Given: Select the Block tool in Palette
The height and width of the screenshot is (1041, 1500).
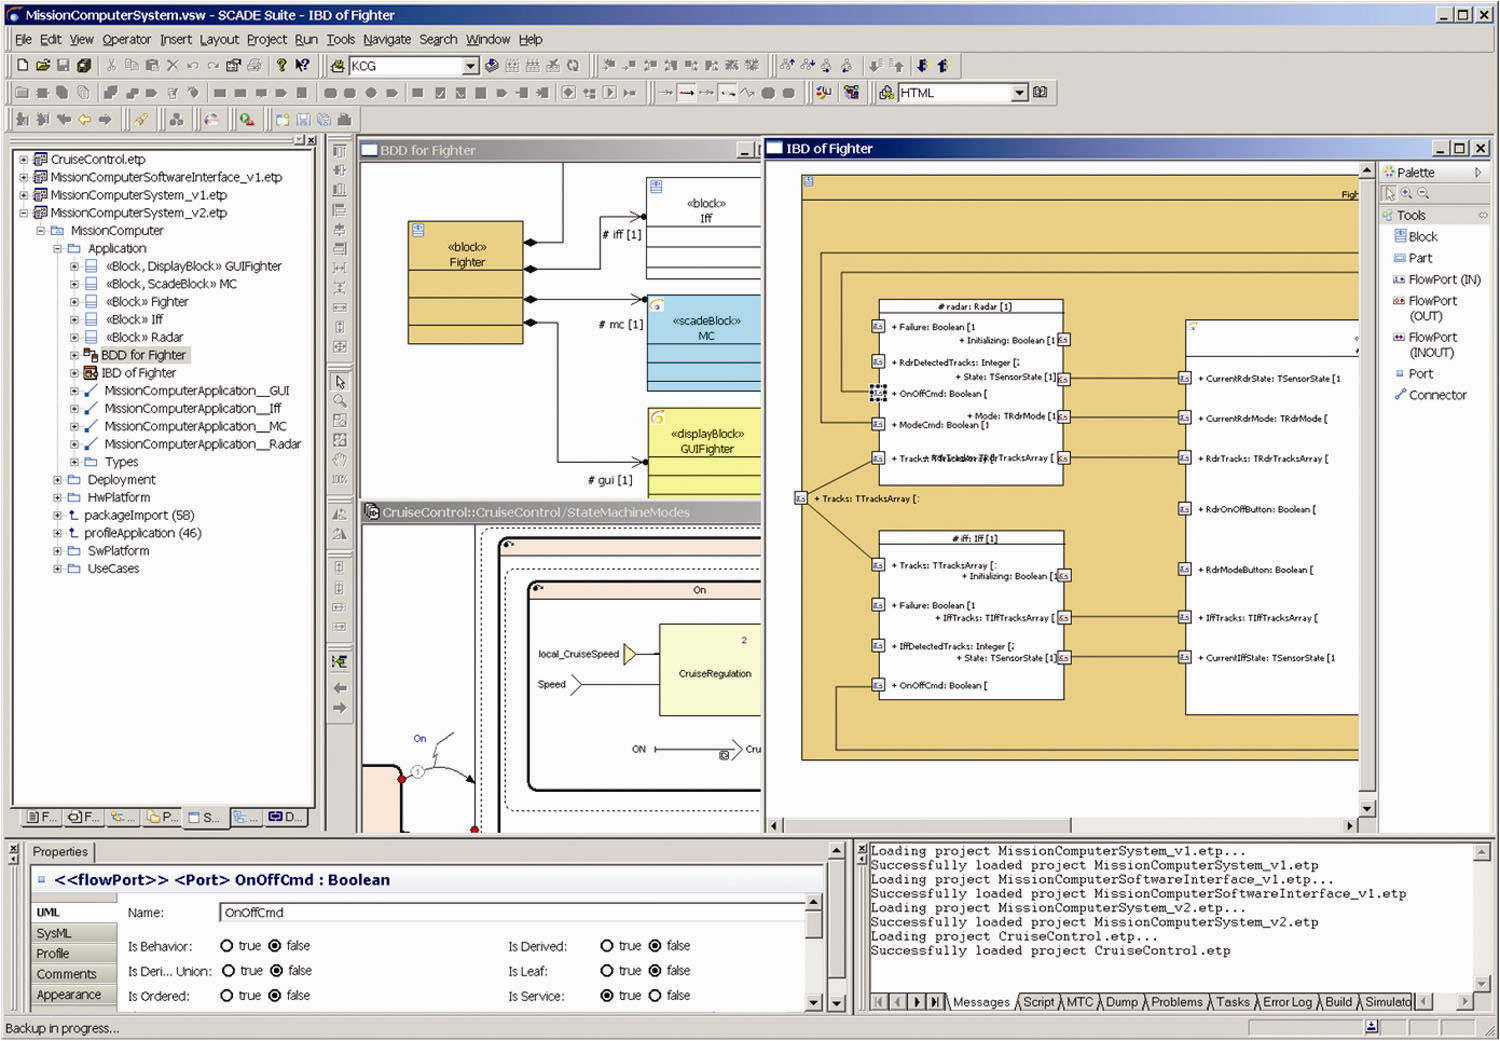Looking at the screenshot, I should [1415, 237].
